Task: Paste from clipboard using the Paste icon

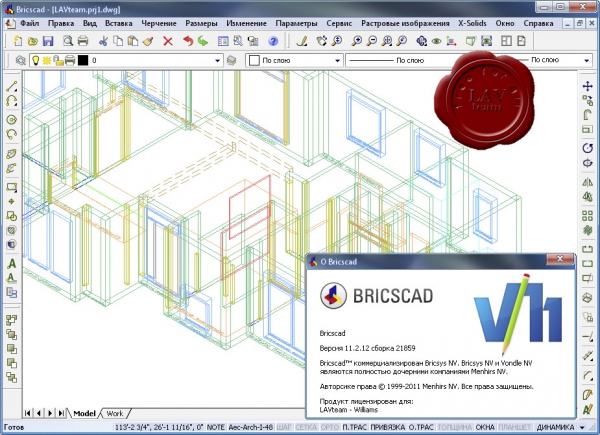Action: (133, 41)
